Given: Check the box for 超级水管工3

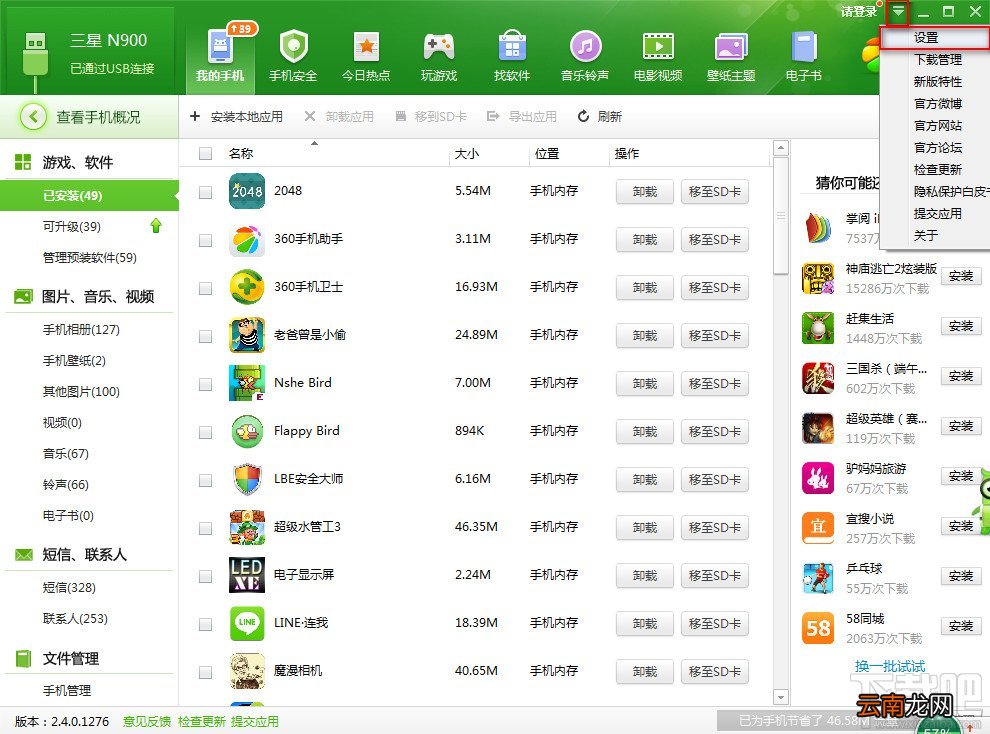Looking at the screenshot, I should 205,528.
